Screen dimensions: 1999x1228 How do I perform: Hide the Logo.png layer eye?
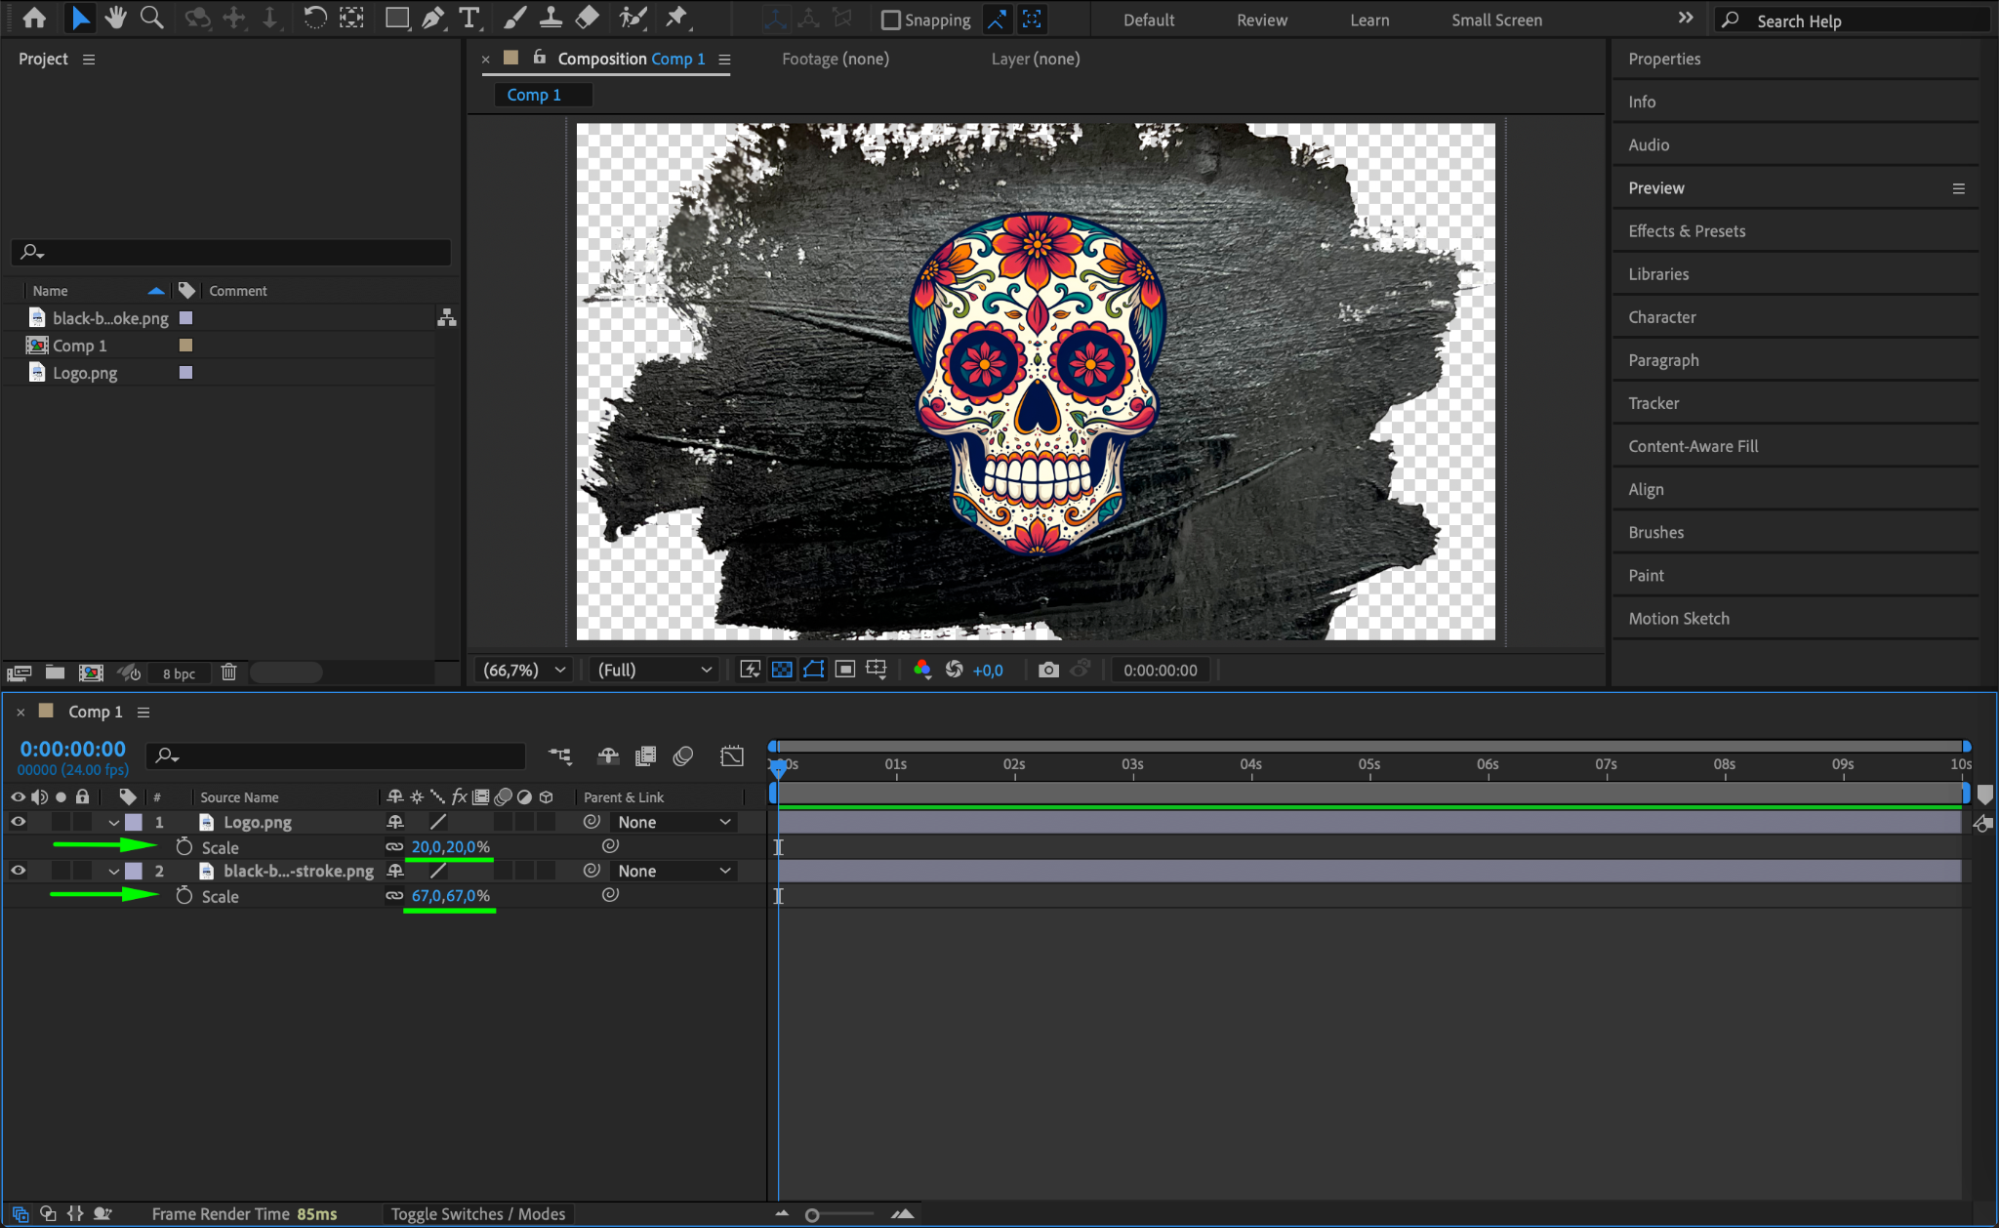coord(18,822)
